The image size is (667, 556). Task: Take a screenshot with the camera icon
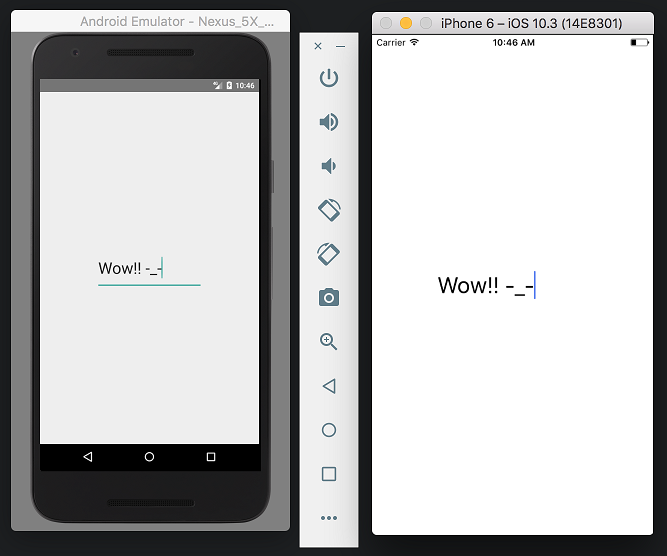pyautogui.click(x=329, y=297)
